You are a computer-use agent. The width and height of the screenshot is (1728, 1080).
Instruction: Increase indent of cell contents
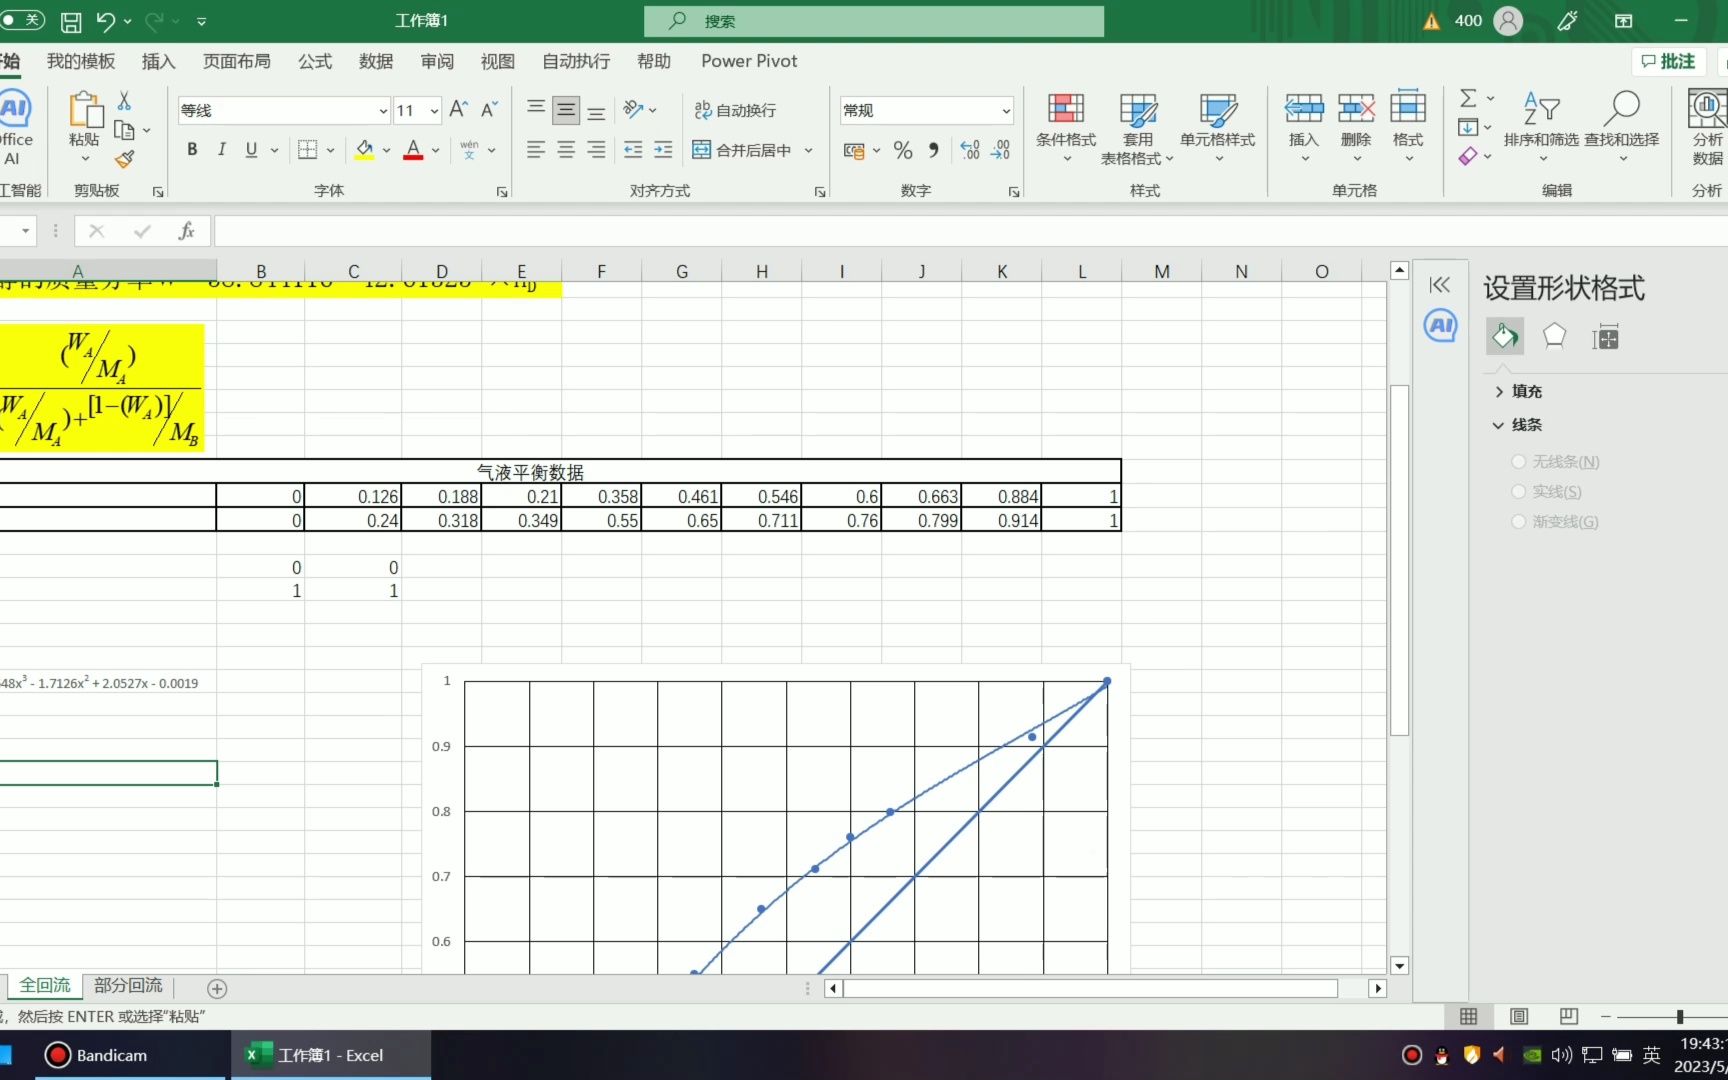coord(663,150)
